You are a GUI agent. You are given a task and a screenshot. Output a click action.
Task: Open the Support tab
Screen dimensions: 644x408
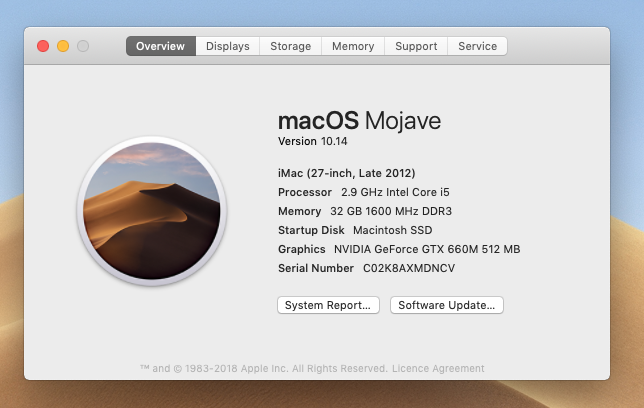pos(416,46)
